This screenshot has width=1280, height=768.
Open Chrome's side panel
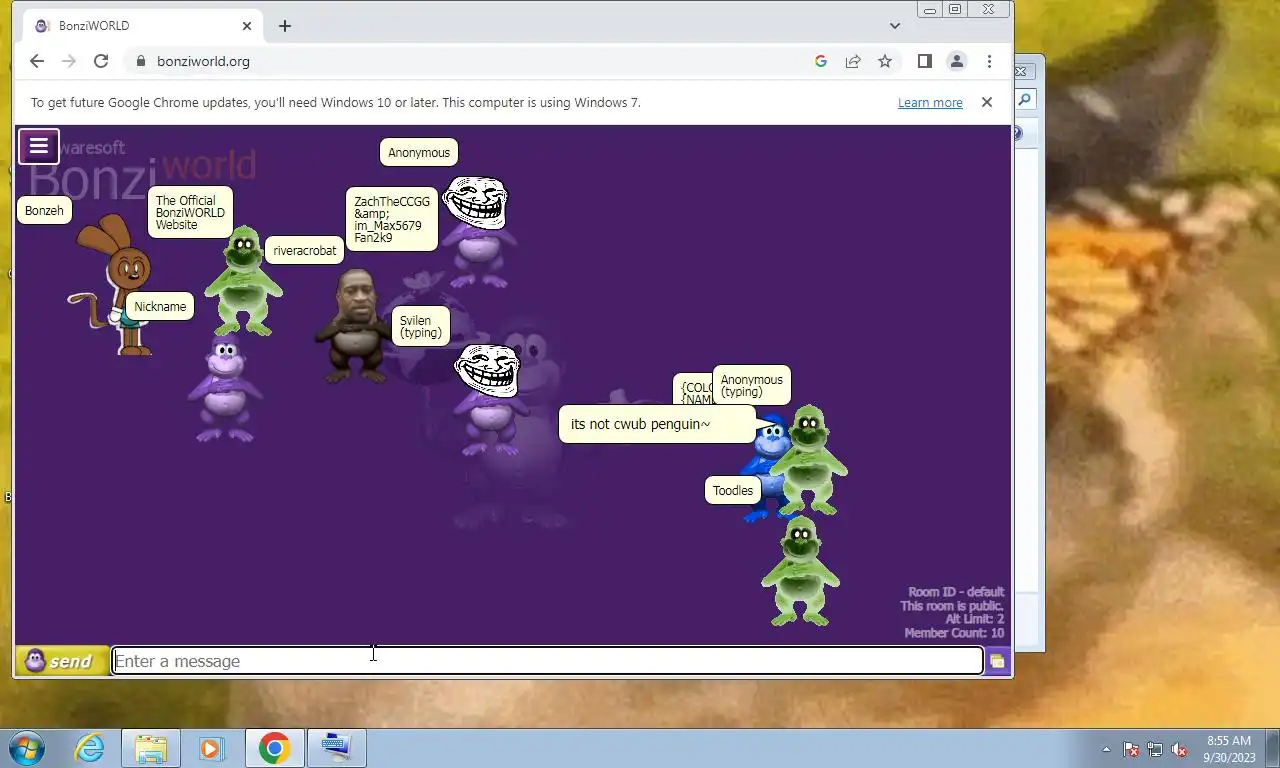click(925, 61)
